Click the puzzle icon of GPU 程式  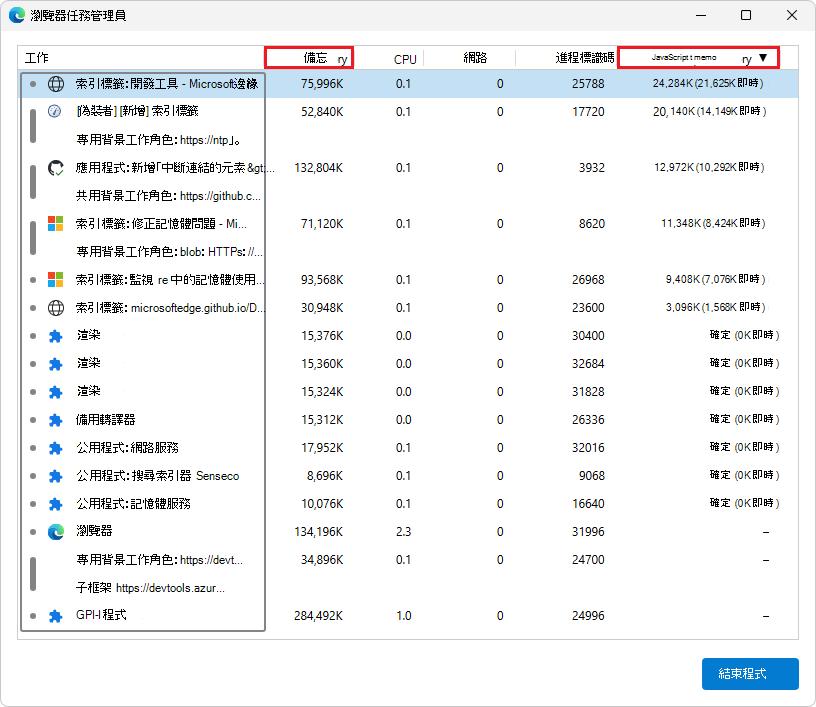(x=56, y=615)
